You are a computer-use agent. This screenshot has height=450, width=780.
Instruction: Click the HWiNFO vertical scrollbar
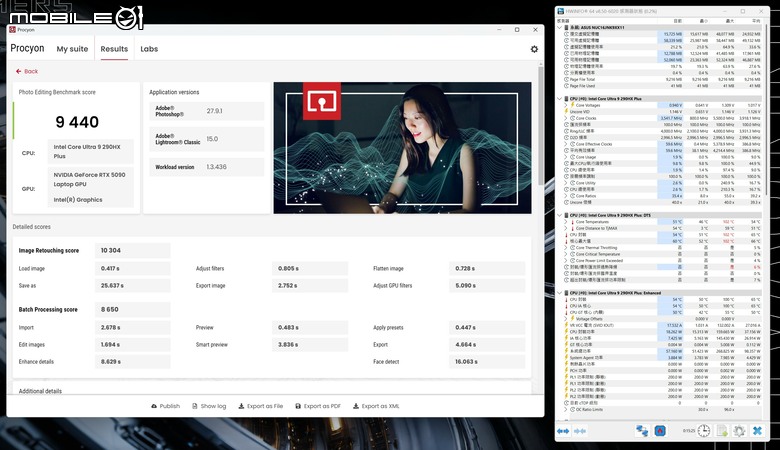767,109
